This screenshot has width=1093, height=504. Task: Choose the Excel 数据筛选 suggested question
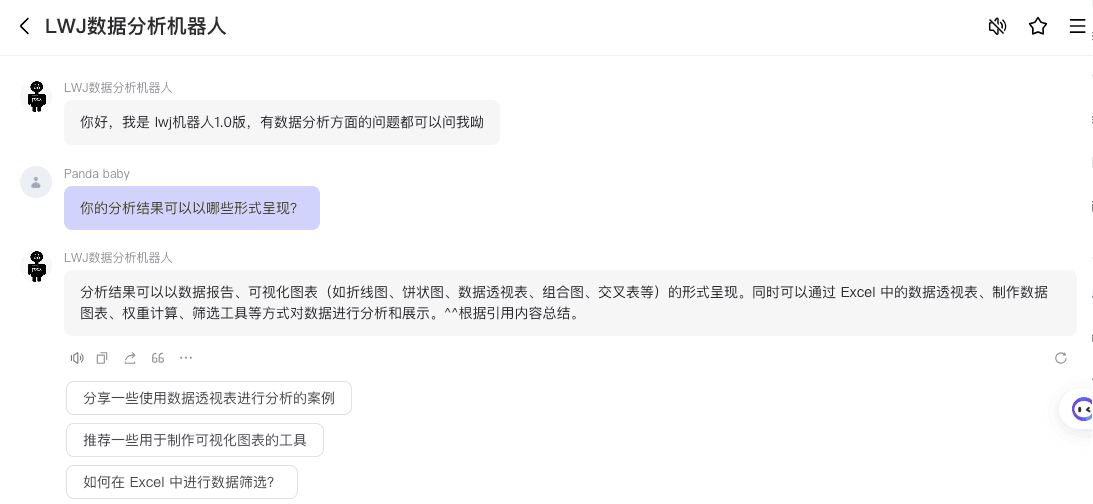point(181,482)
